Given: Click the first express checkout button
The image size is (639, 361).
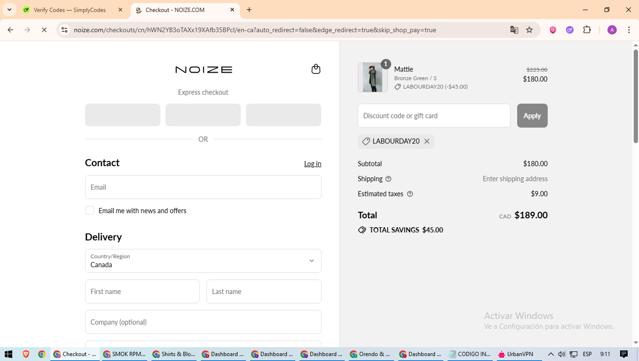Looking at the screenshot, I should pyautogui.click(x=123, y=114).
